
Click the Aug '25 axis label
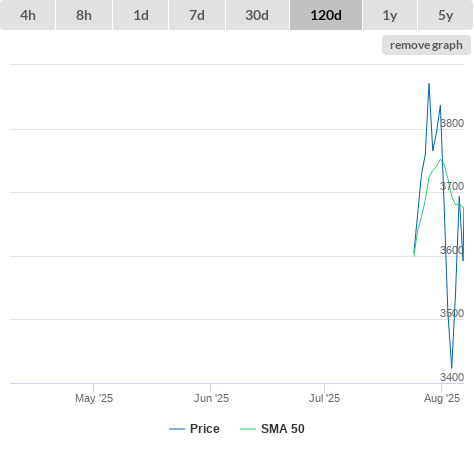442,398
